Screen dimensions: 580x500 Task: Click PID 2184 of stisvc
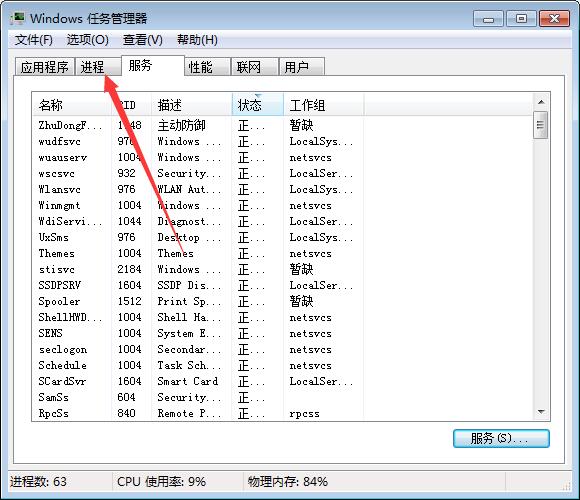tap(129, 269)
